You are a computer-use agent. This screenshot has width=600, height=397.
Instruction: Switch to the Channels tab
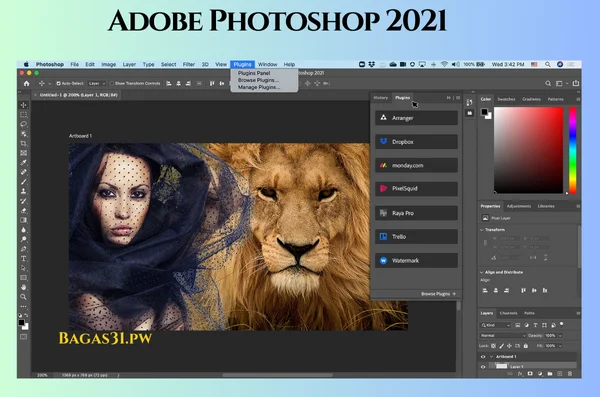[508, 313]
